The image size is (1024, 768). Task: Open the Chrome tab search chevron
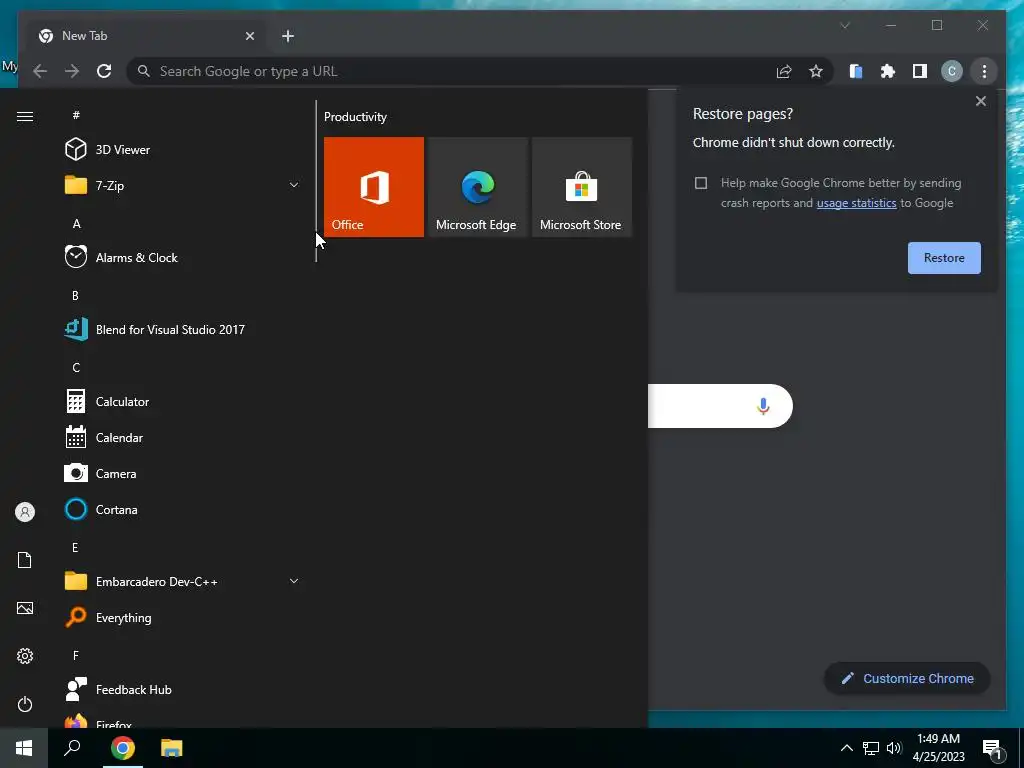point(844,25)
